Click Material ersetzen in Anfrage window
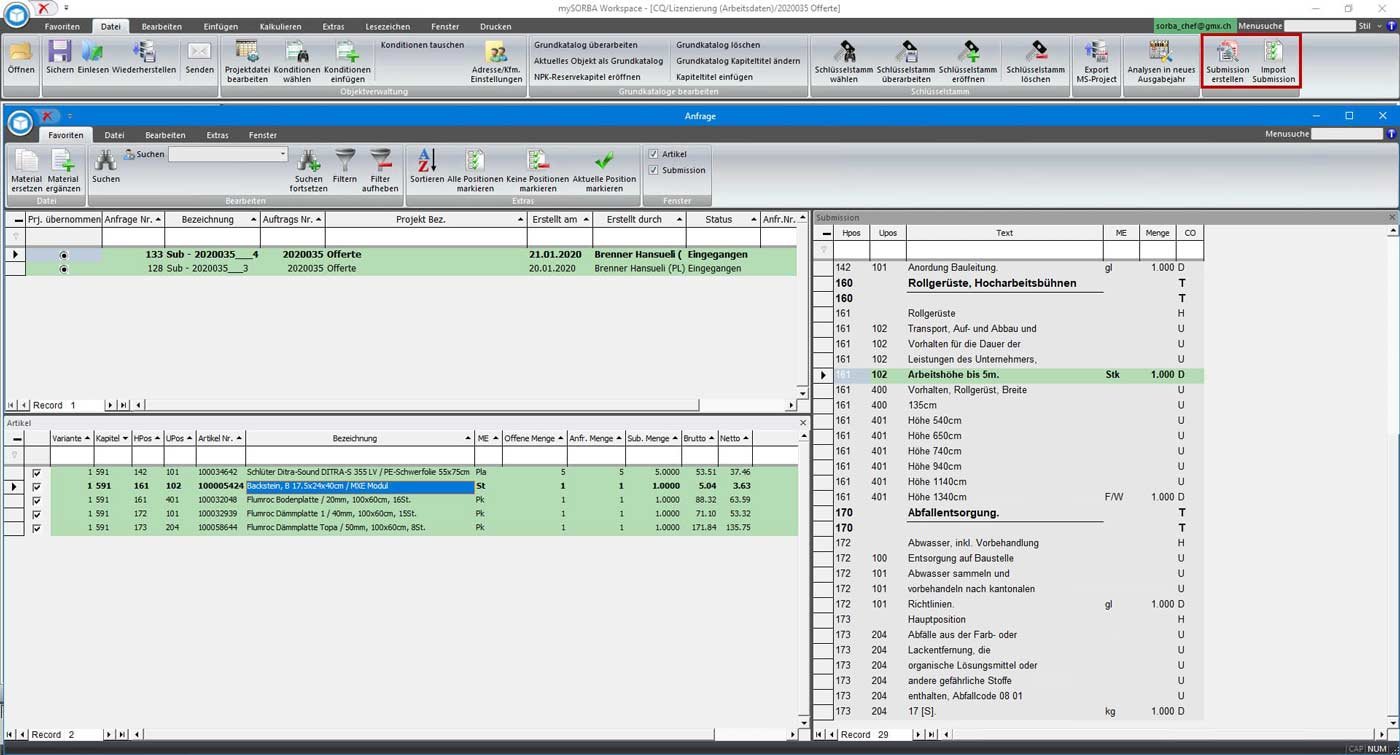 [x=27, y=170]
